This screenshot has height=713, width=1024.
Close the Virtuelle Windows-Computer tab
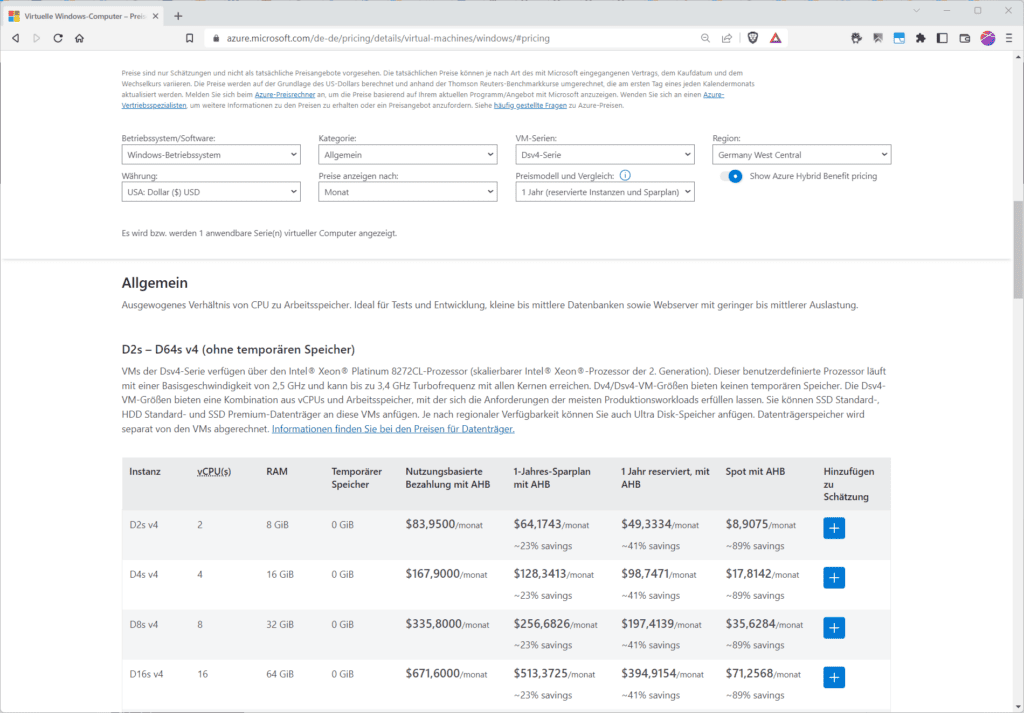pos(155,16)
